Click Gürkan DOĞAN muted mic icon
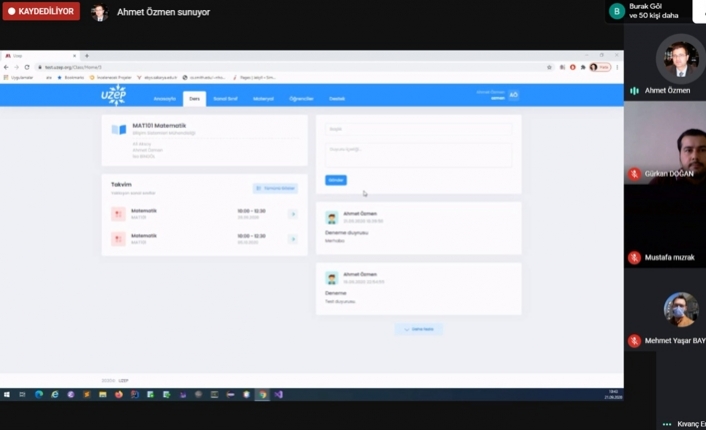This screenshot has width=706, height=430. [634, 174]
